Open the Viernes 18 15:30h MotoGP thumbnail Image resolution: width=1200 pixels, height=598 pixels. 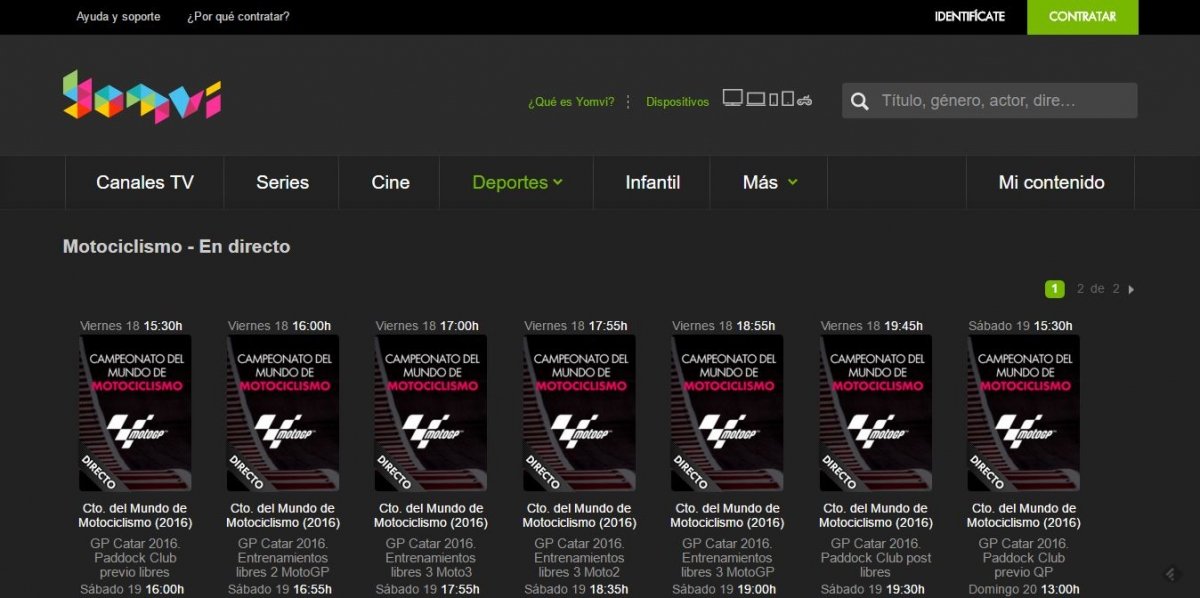tap(135, 413)
